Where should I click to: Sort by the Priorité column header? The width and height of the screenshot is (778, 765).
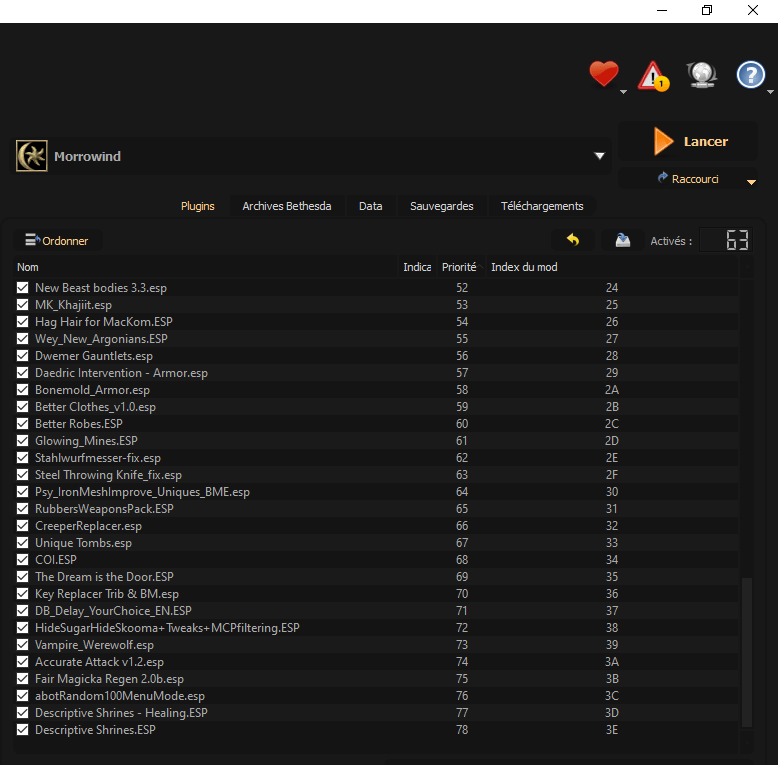[x=459, y=267]
